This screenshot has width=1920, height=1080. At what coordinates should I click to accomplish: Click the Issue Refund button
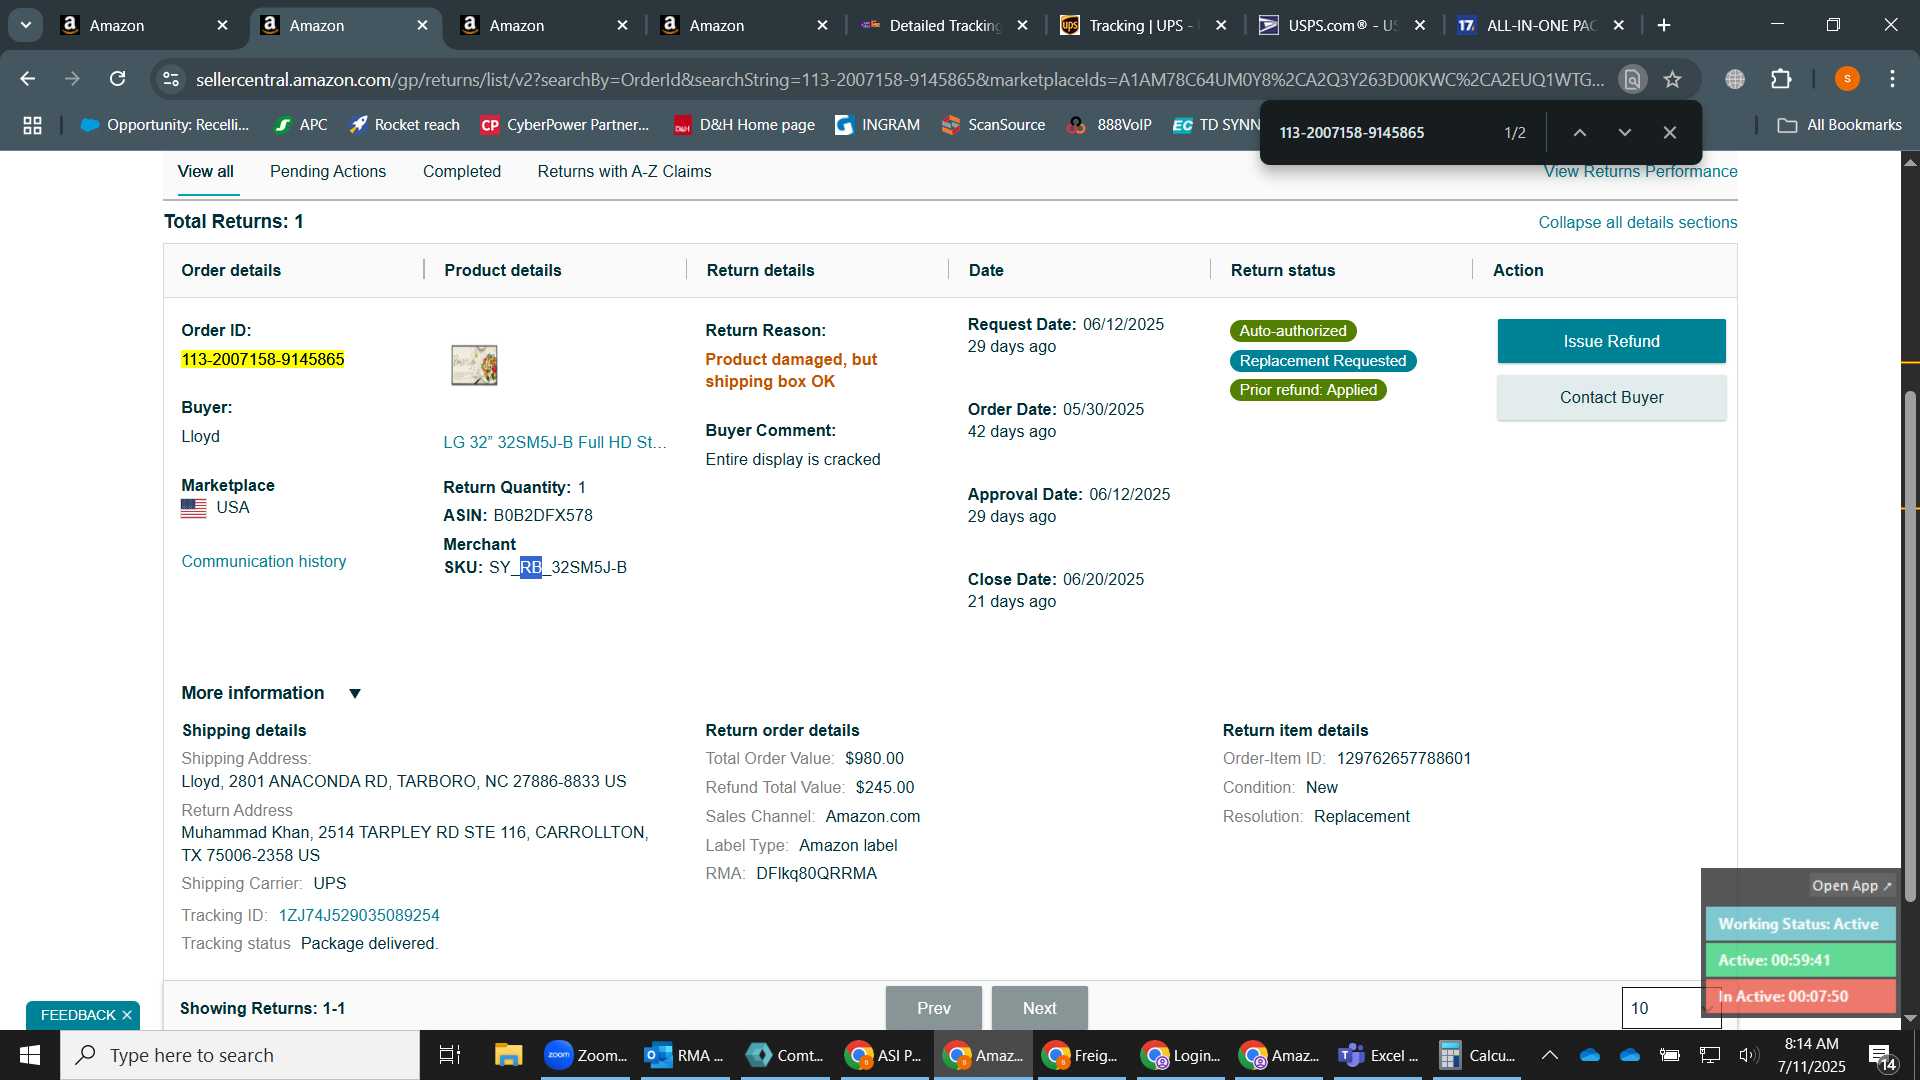pos(1611,341)
